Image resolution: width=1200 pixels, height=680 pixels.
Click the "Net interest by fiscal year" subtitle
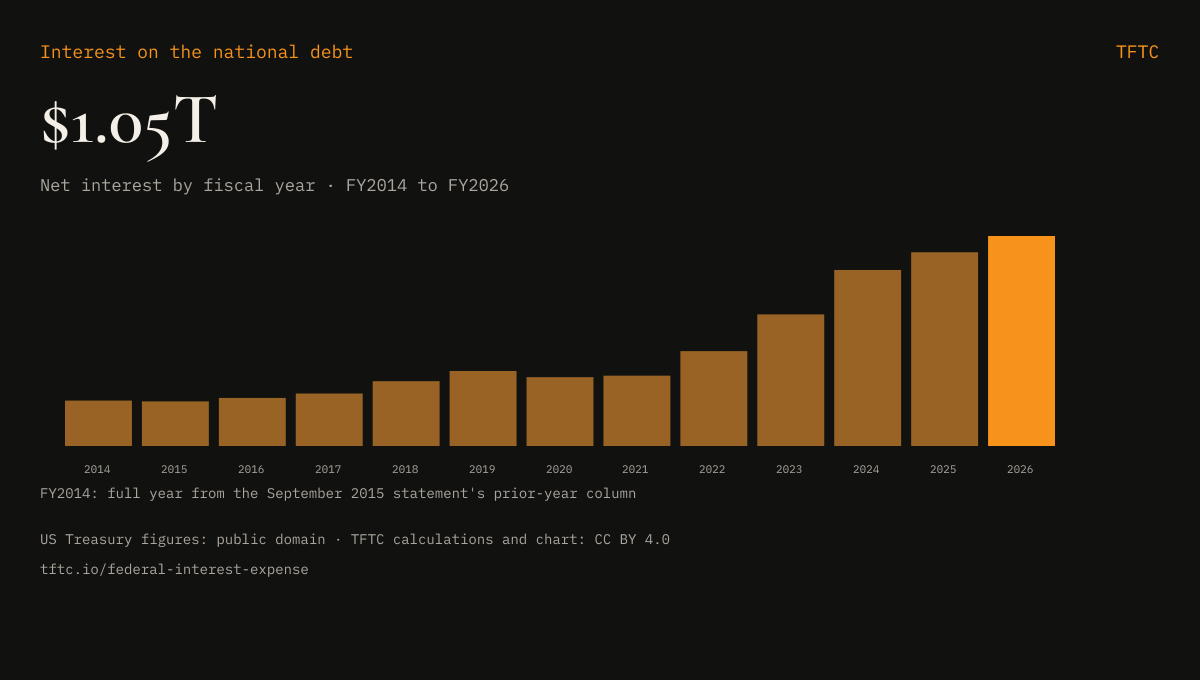275,185
